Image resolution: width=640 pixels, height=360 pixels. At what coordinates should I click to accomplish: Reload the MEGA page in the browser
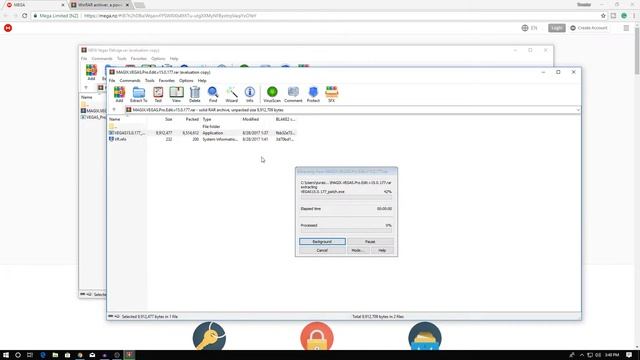point(24,16)
